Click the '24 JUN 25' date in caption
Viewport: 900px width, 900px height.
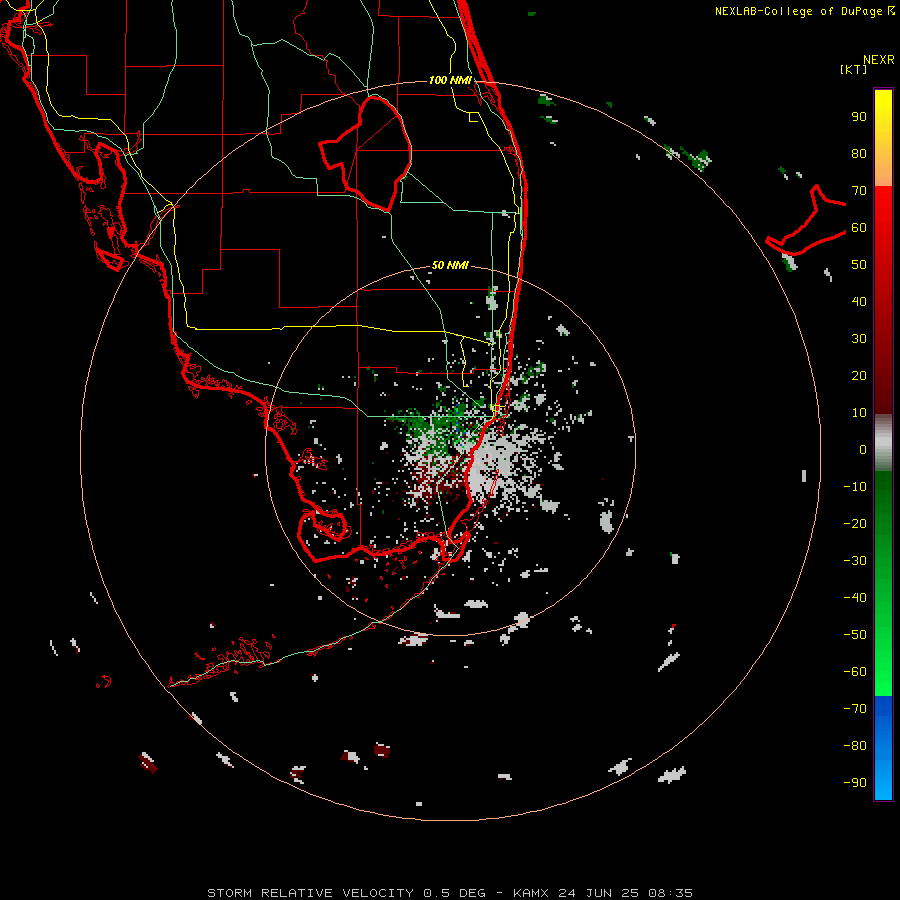[599, 893]
